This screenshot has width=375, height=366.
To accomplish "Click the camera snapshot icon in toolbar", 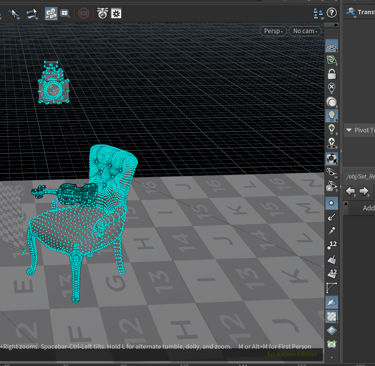I will point(102,13).
